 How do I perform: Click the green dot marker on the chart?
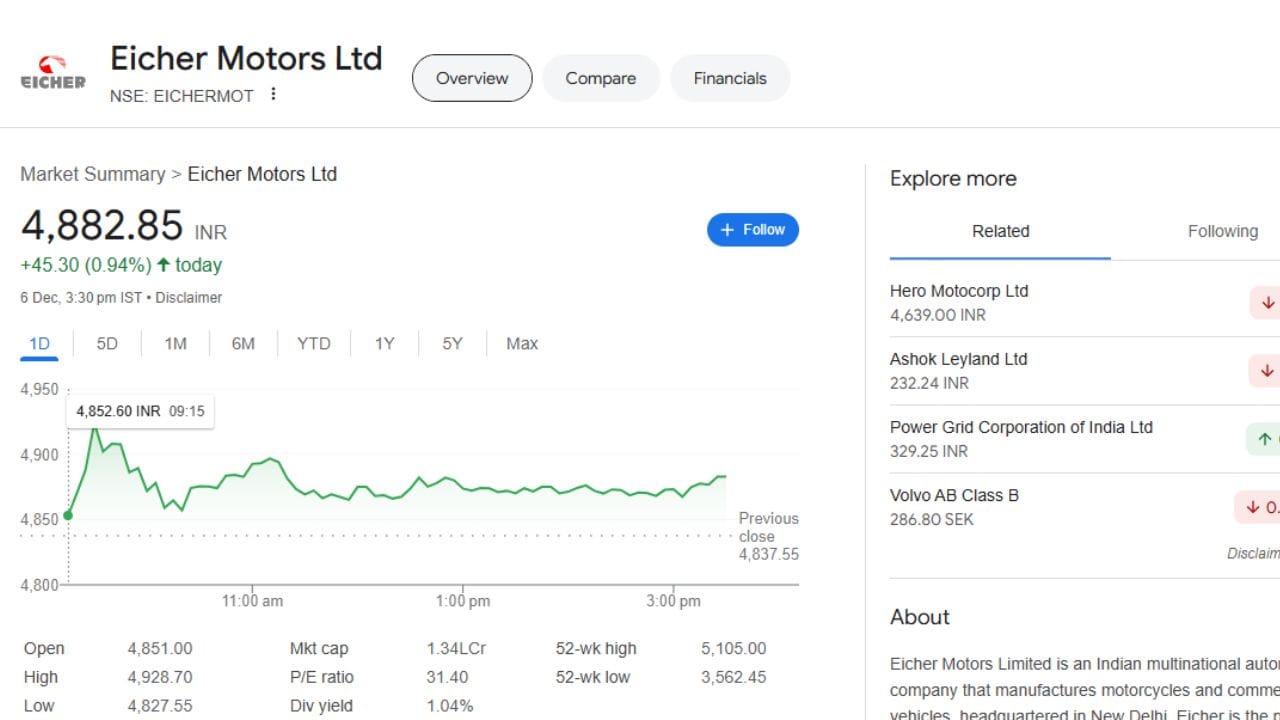click(68, 515)
